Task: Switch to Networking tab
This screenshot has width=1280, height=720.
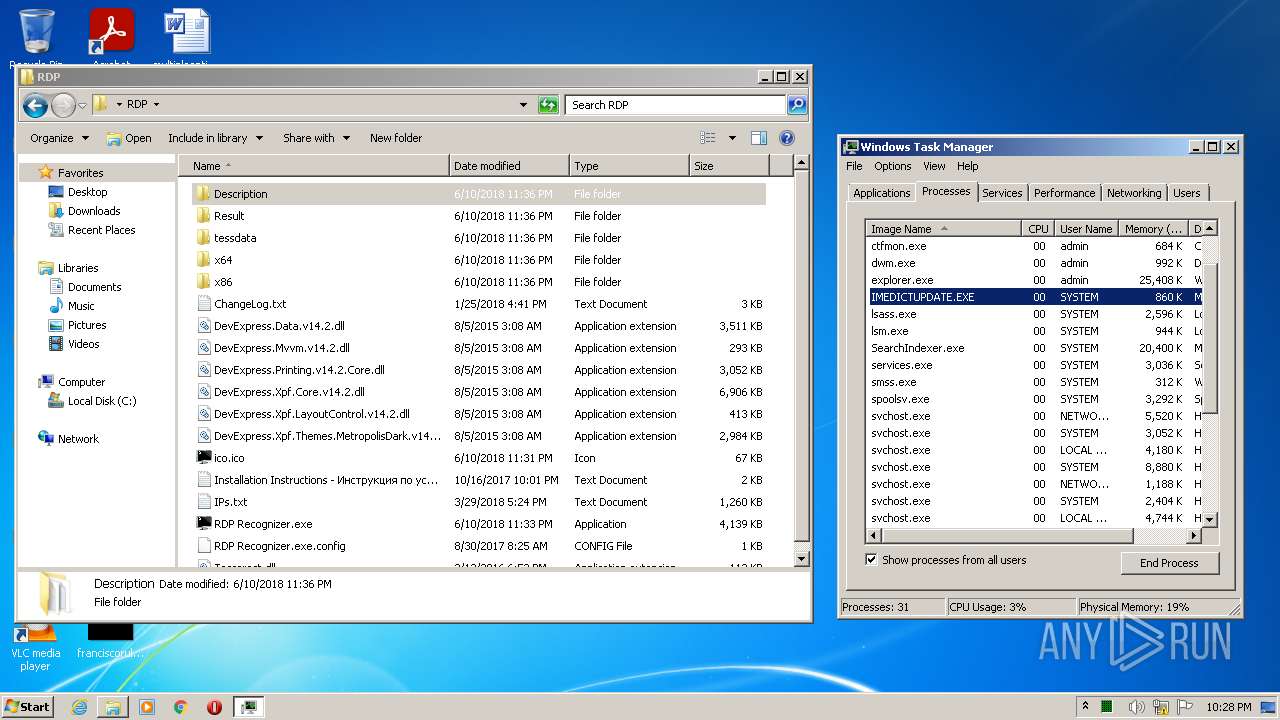Action: (1134, 193)
